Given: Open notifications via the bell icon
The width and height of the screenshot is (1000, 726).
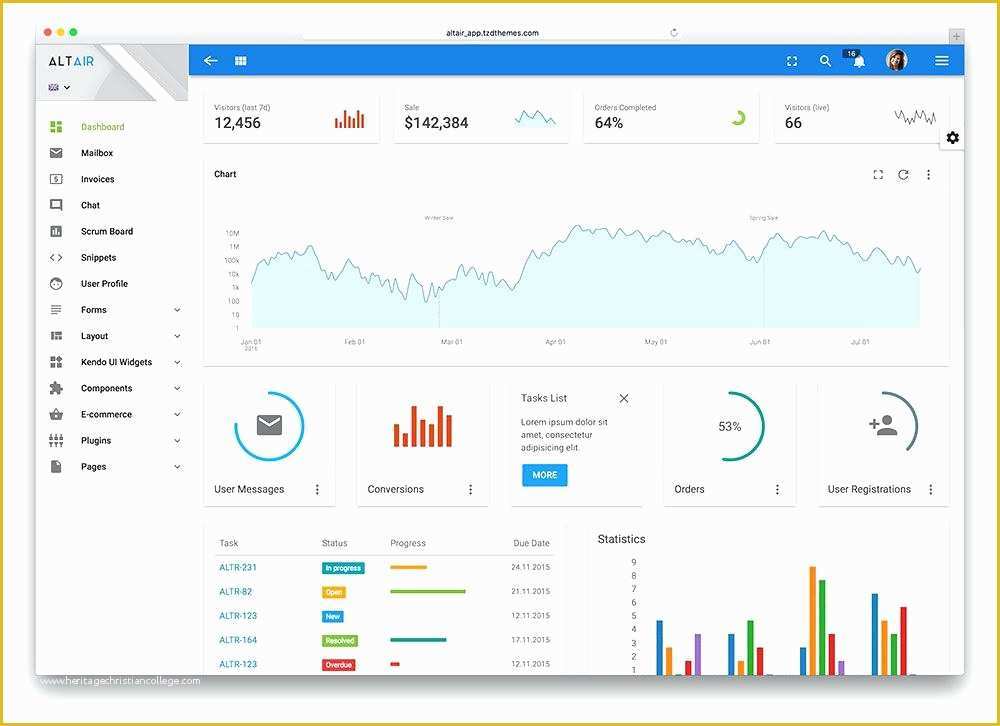Looking at the screenshot, I should pos(858,60).
